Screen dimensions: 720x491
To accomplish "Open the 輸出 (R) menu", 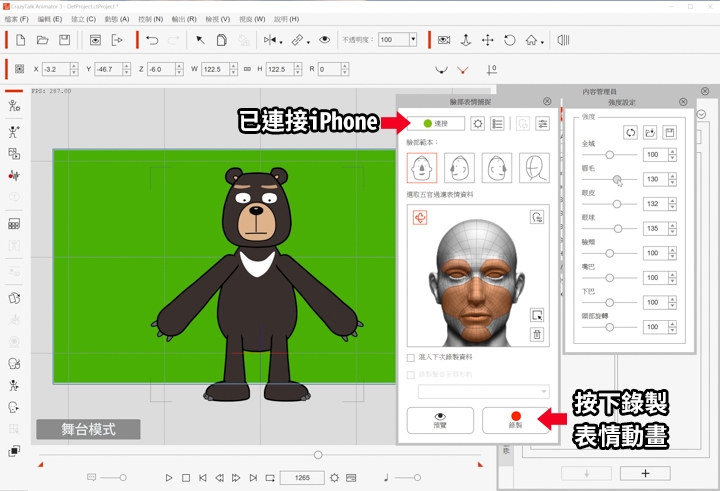I will 184,19.
